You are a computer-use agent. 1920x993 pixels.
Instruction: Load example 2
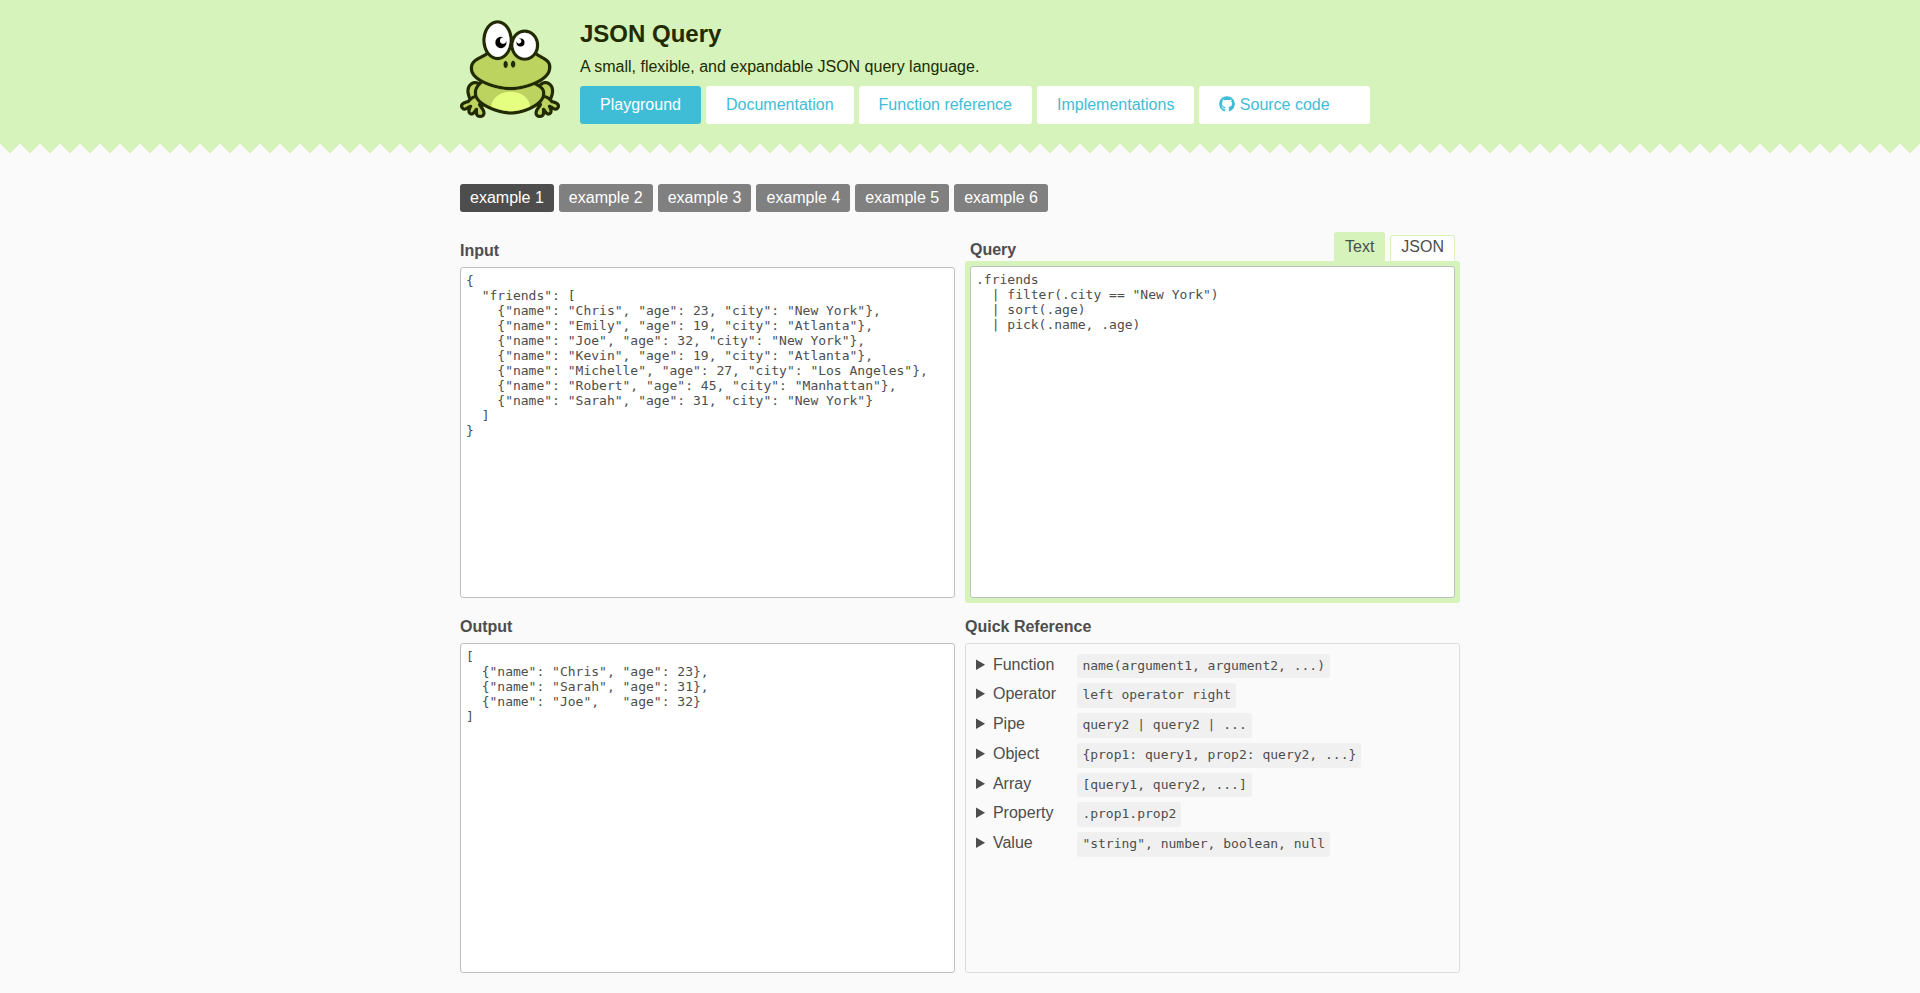[x=605, y=198]
